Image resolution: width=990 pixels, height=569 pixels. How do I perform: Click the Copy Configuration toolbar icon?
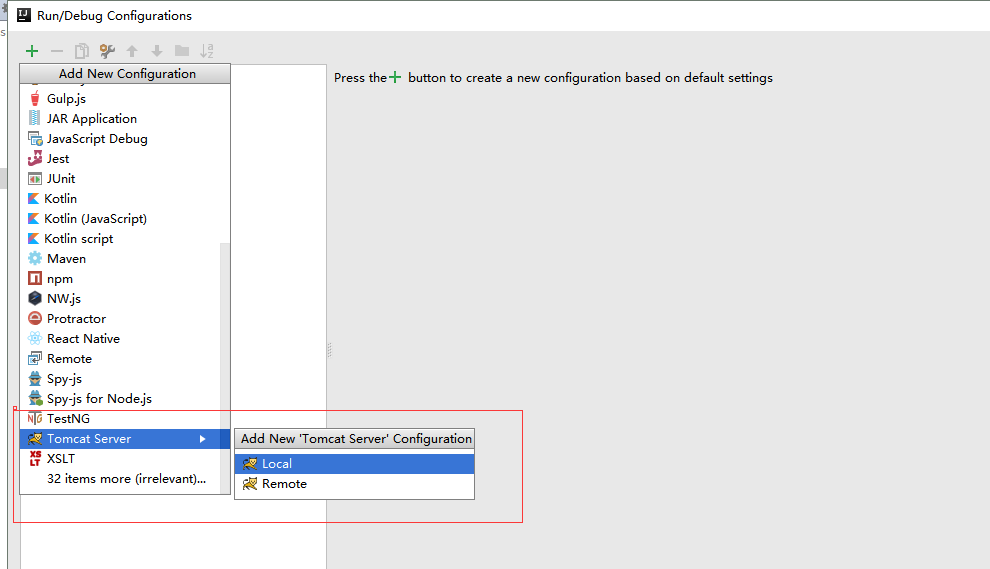pos(81,51)
